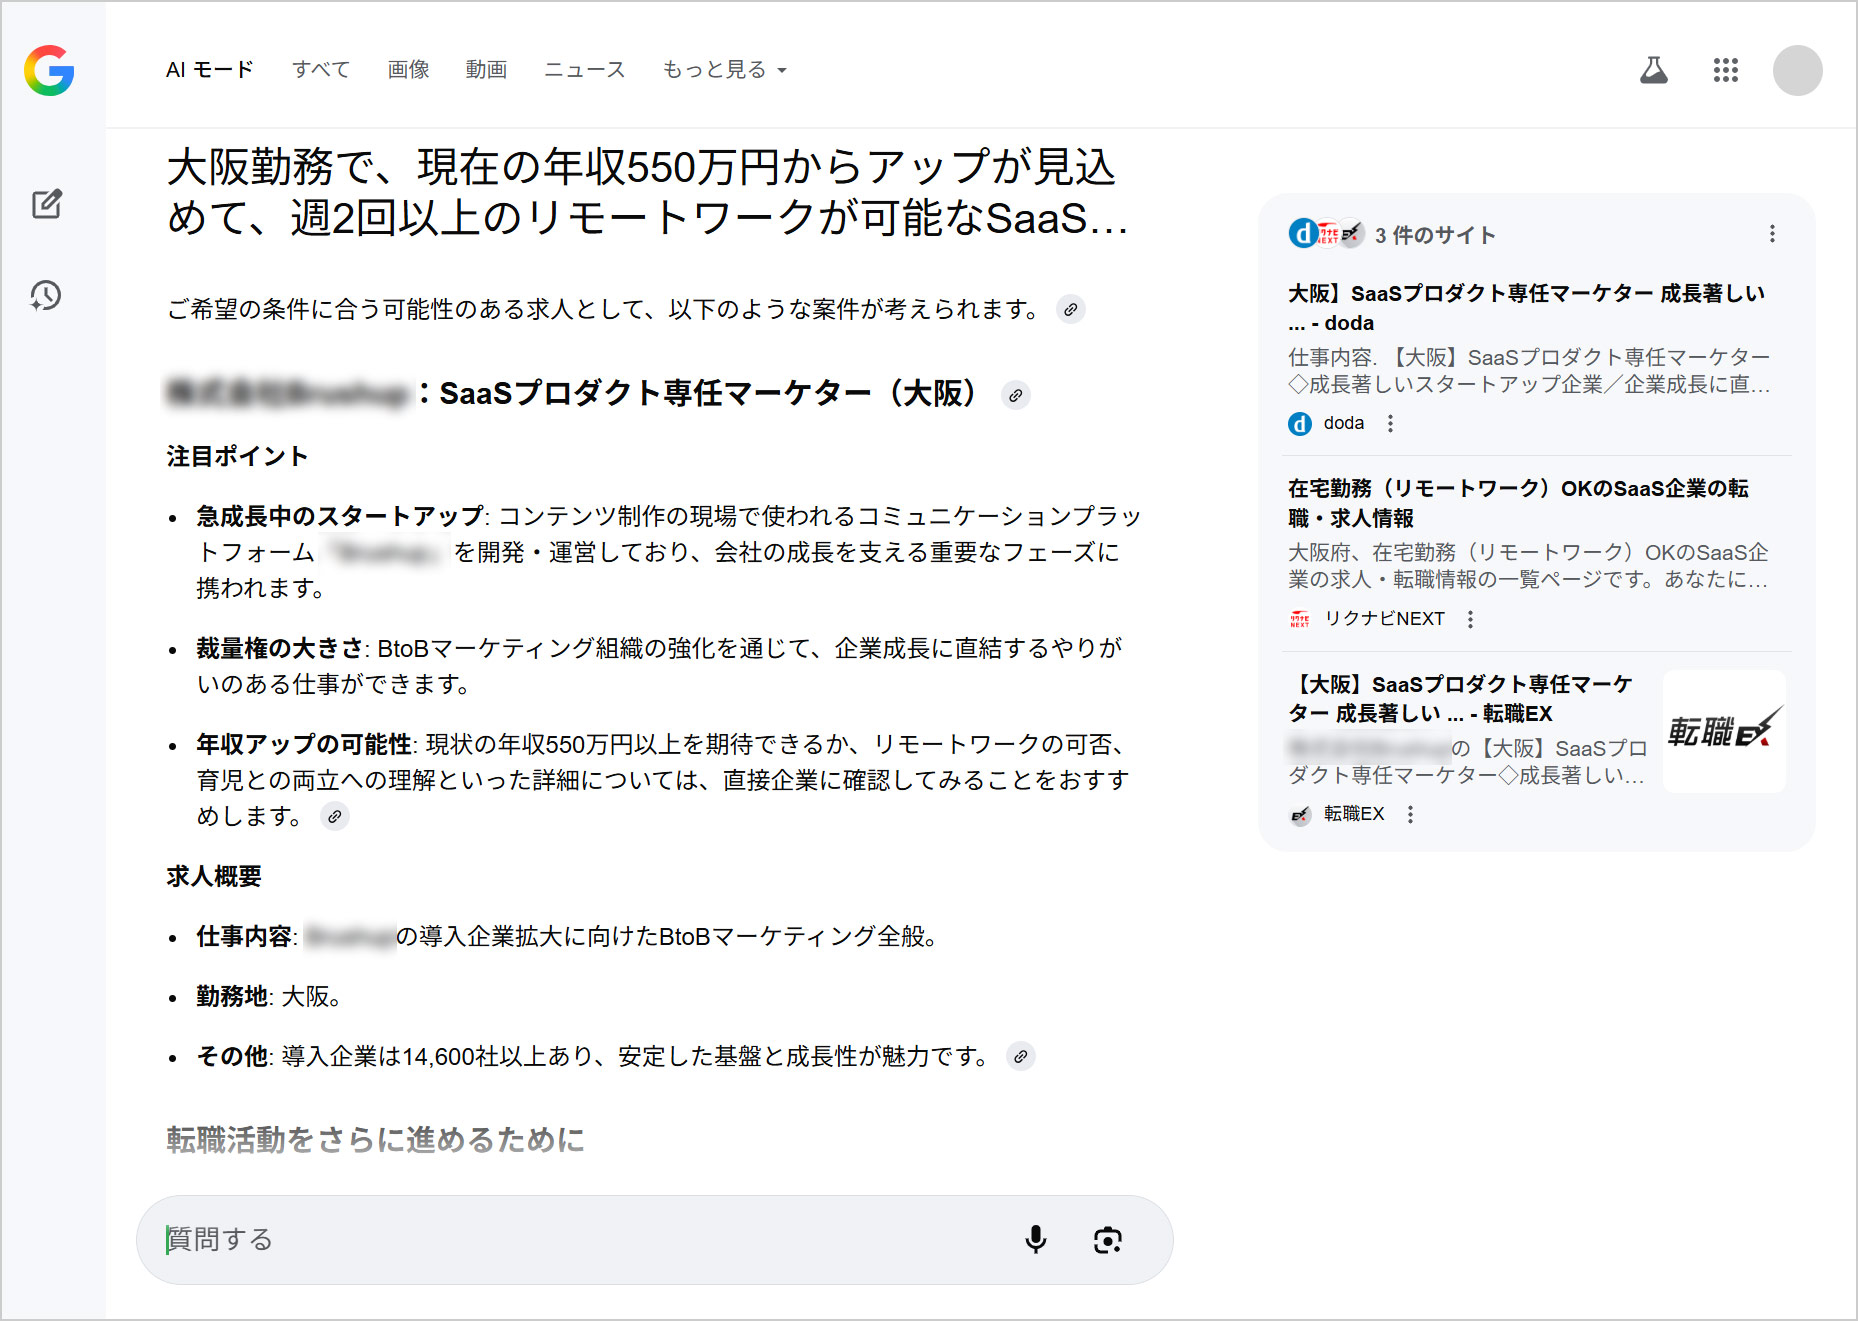Switch to the ニュース tab

(x=584, y=69)
